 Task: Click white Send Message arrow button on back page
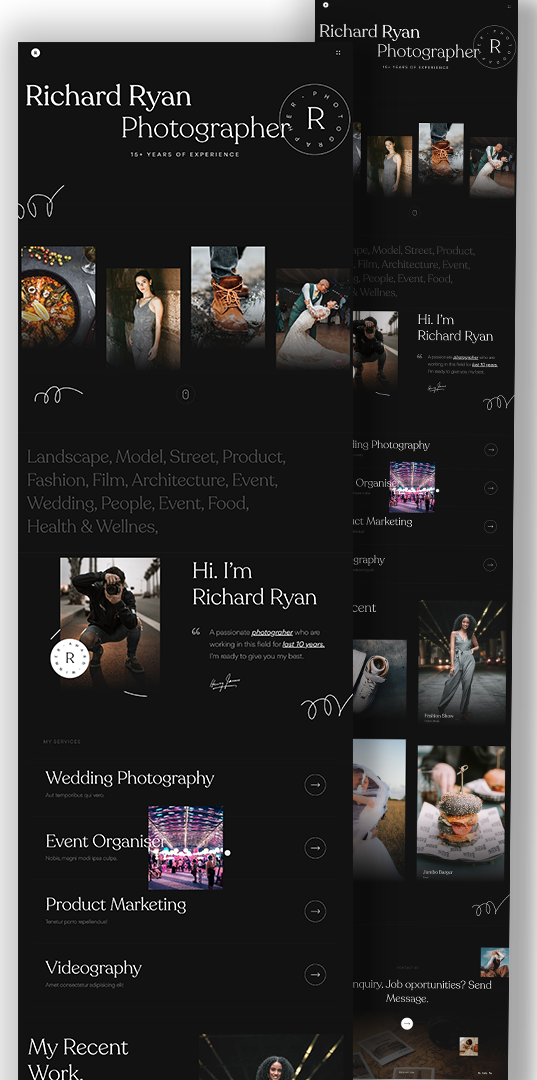point(407,1024)
